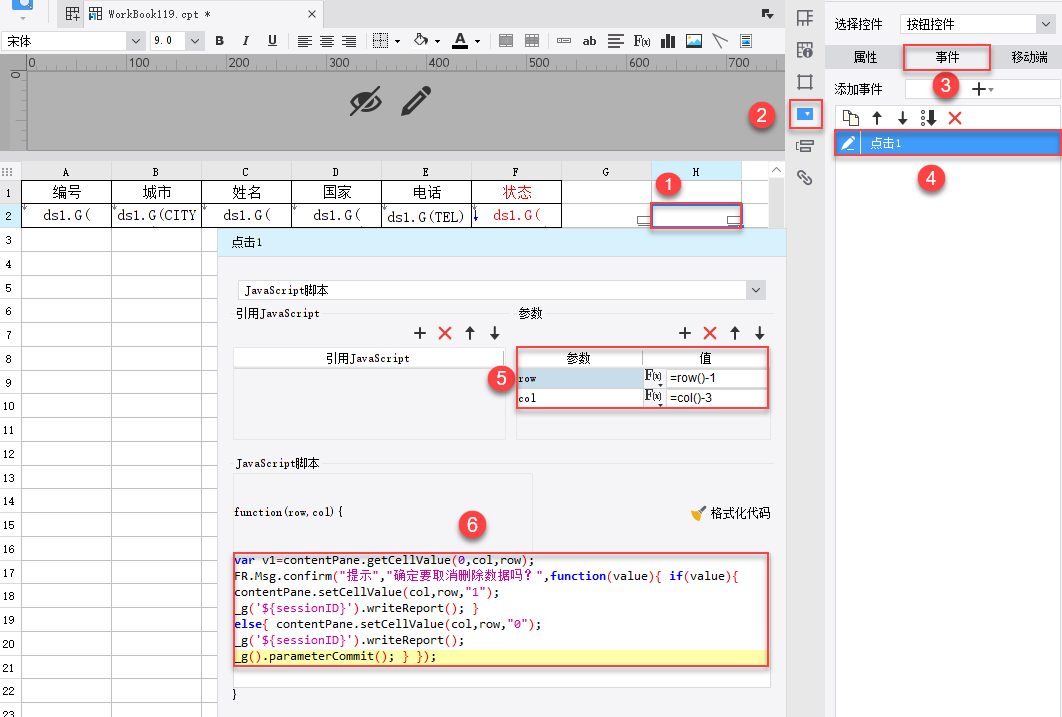Image resolution: width=1062 pixels, height=717 pixels.
Task: Move the selected parameter down
Action: tap(760, 333)
